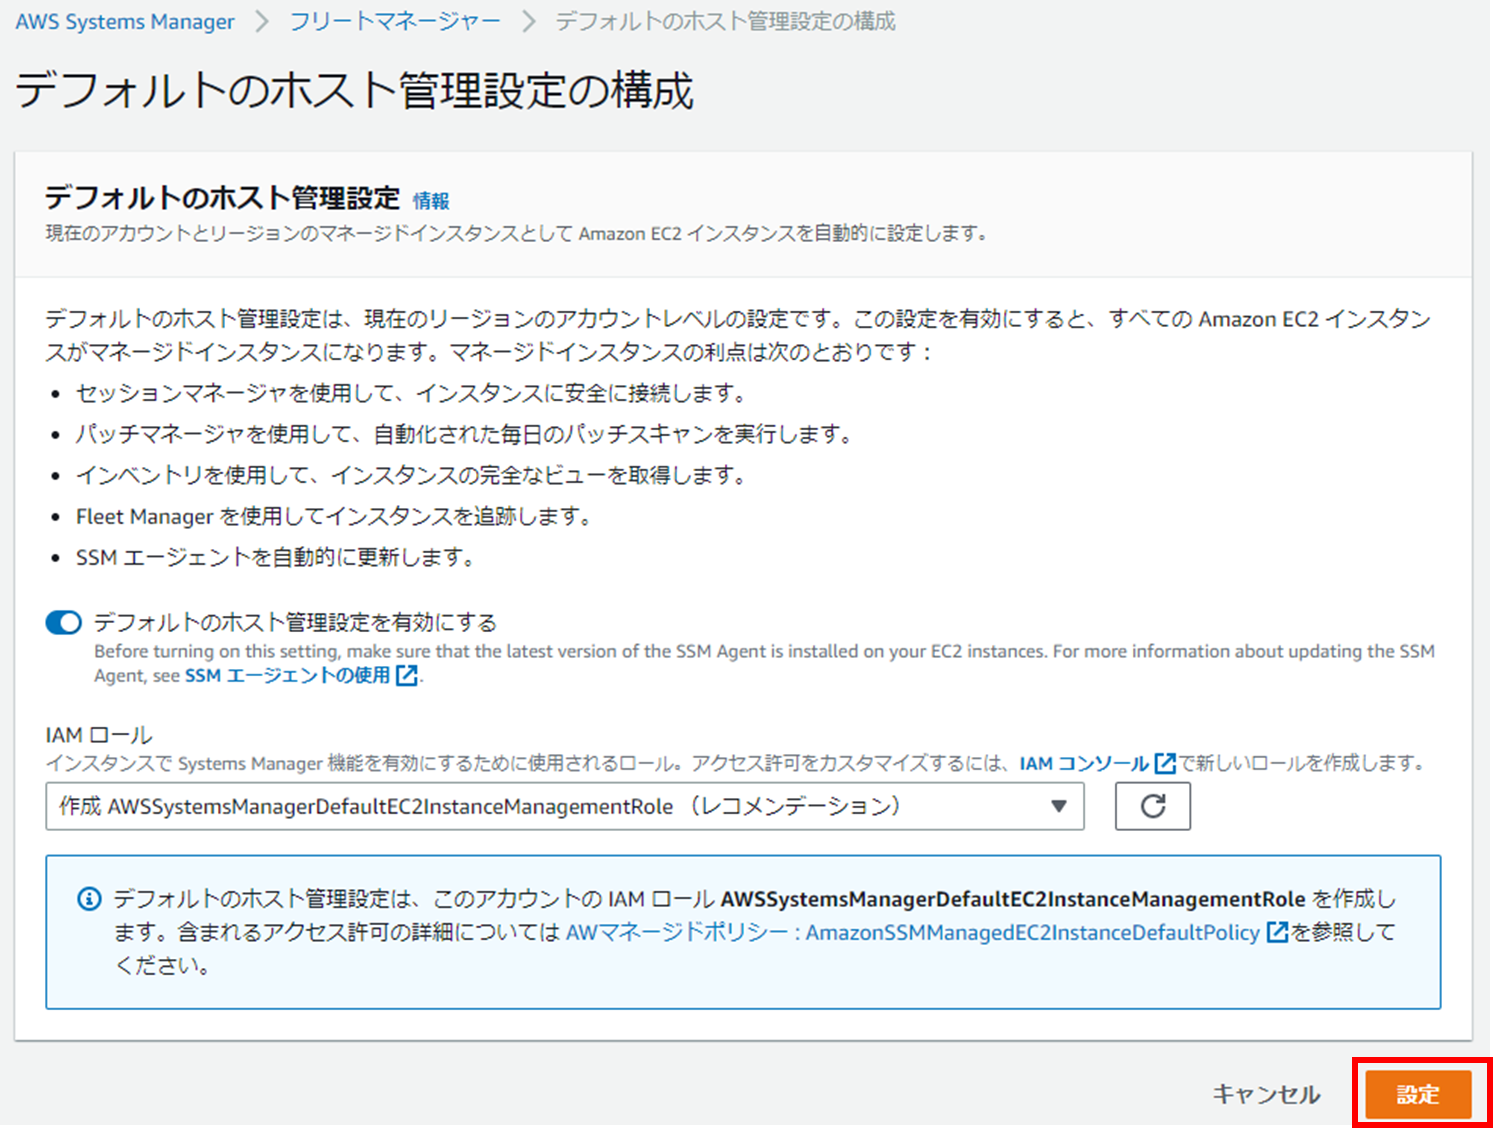This screenshot has height=1128, width=1493.
Task: Click デフォルトのホスト管理設定の構成 breadcrumb text
Action: point(726,21)
